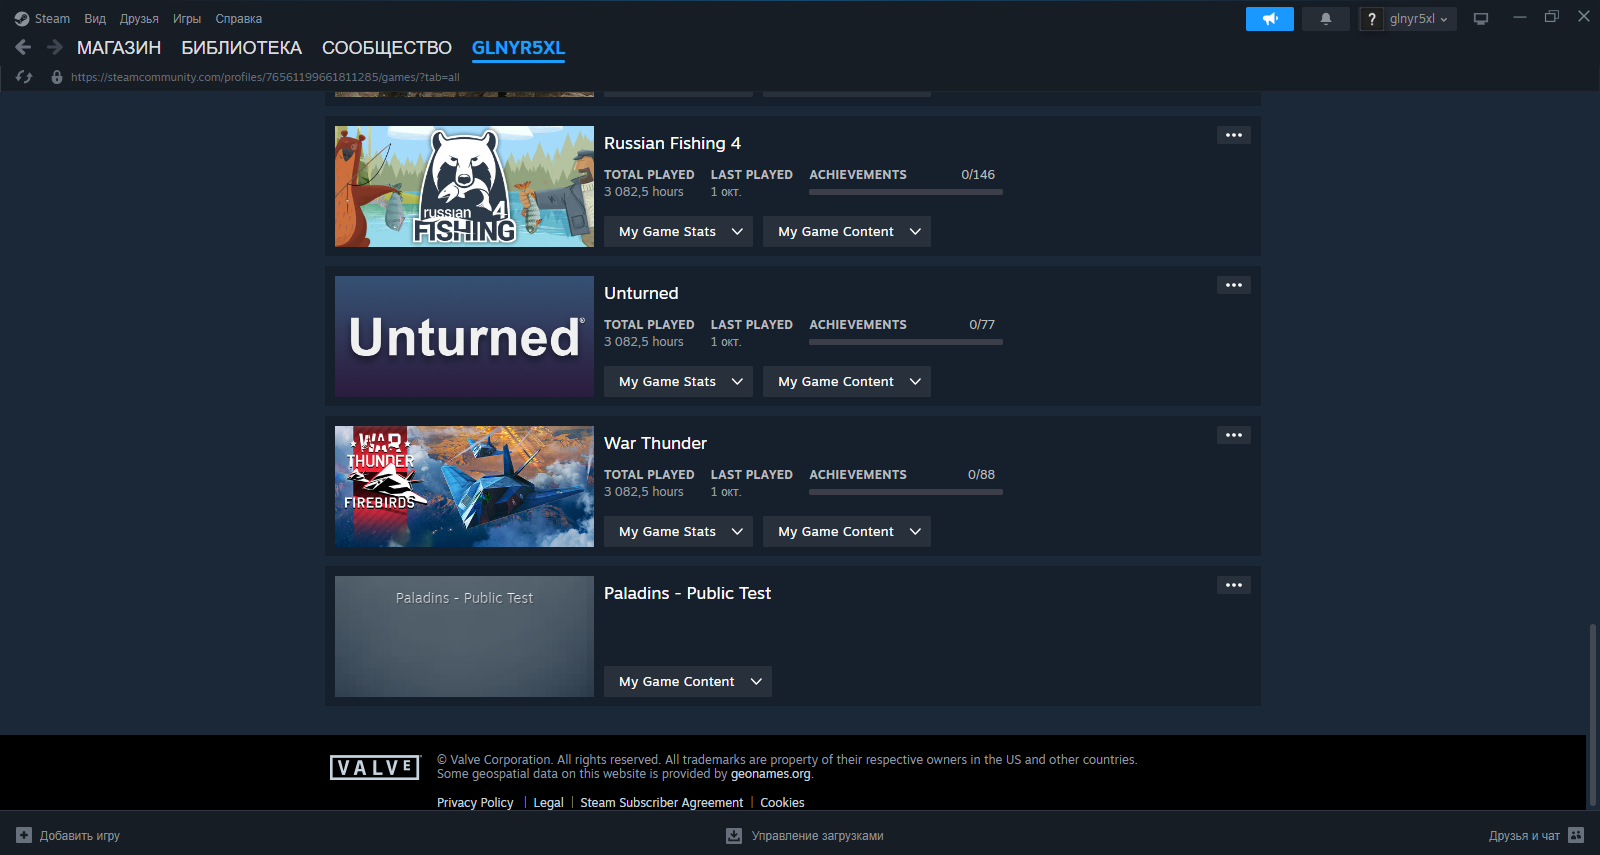Click the 0/77 achievements count

pyautogui.click(x=982, y=324)
